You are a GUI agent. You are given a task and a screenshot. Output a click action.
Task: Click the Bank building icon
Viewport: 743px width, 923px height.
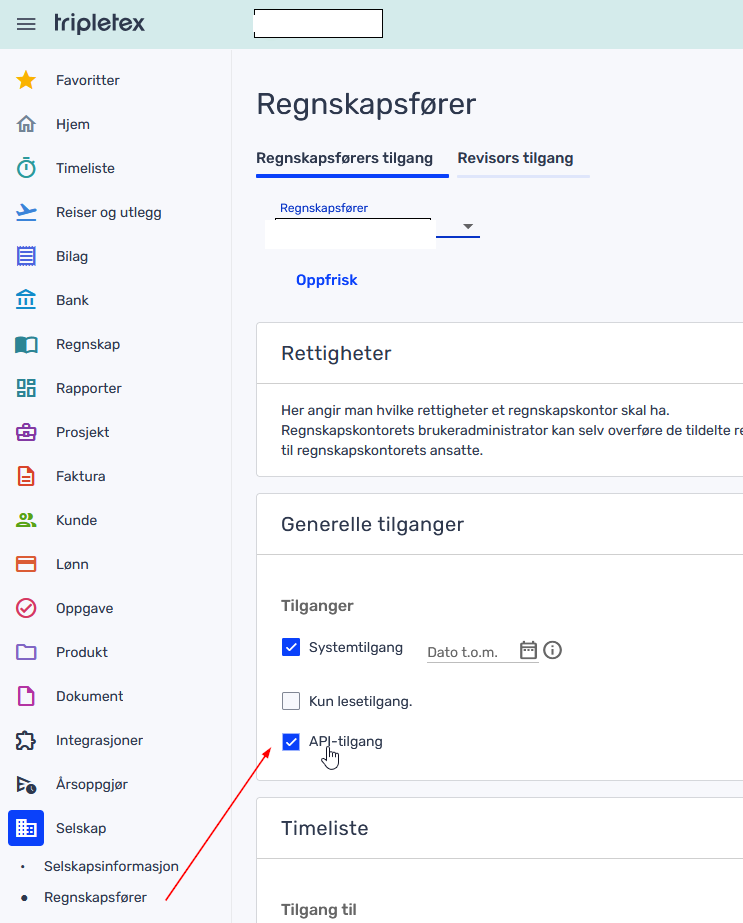click(26, 300)
